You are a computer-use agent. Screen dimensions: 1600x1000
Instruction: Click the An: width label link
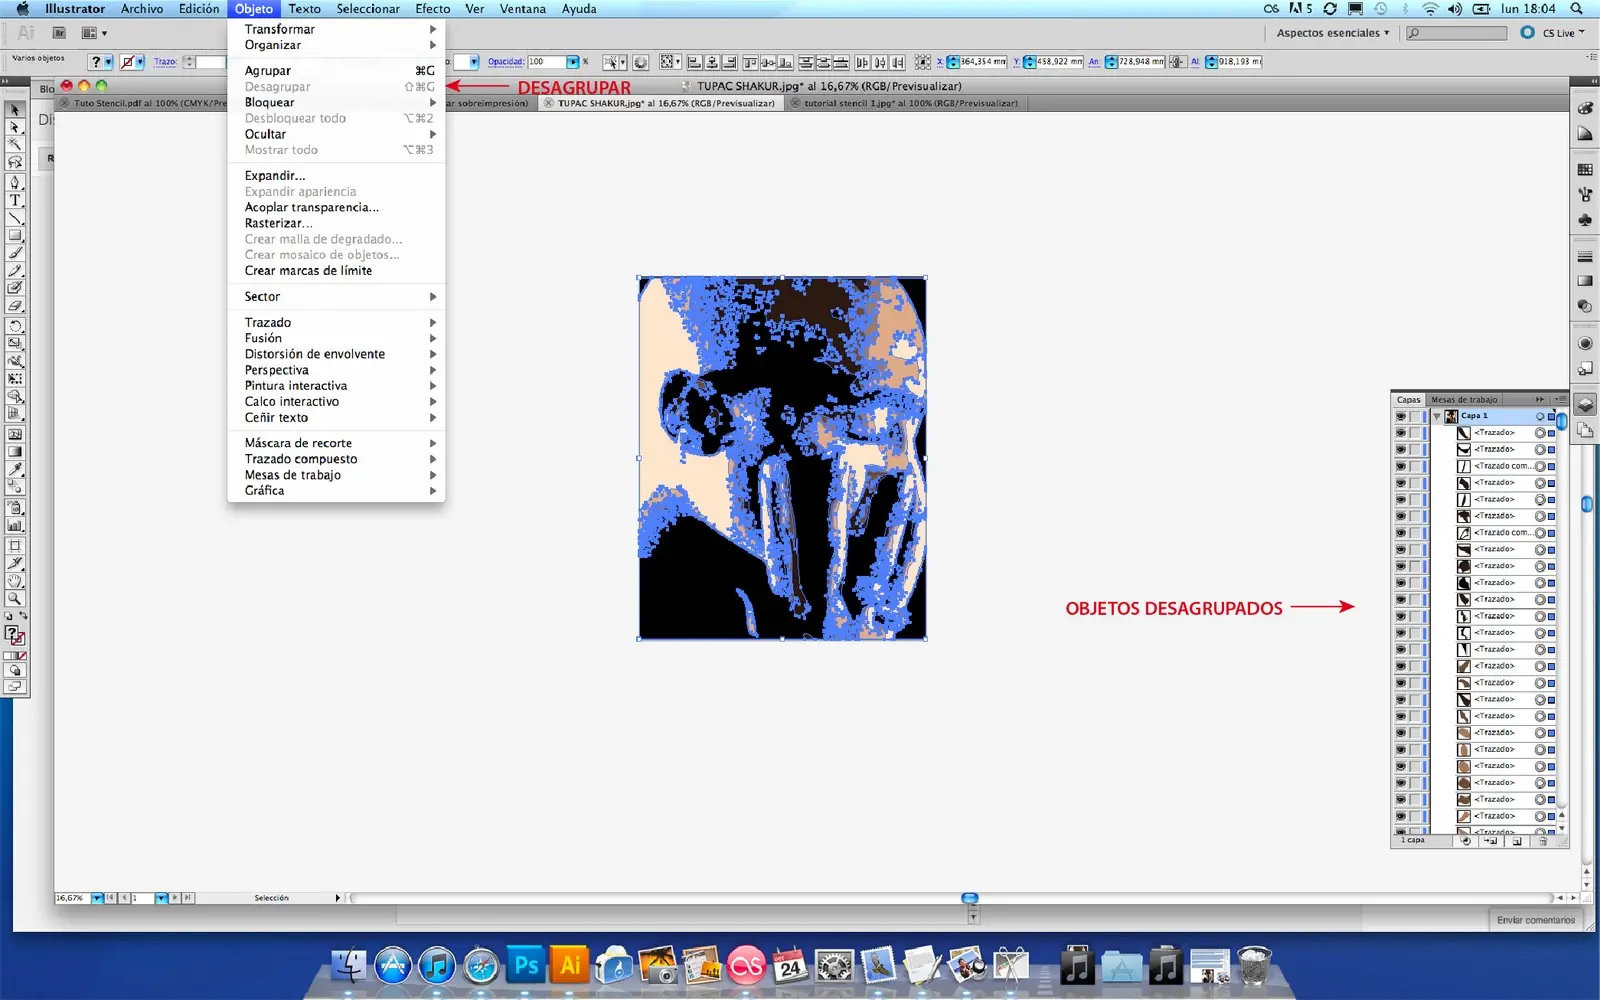[1094, 62]
